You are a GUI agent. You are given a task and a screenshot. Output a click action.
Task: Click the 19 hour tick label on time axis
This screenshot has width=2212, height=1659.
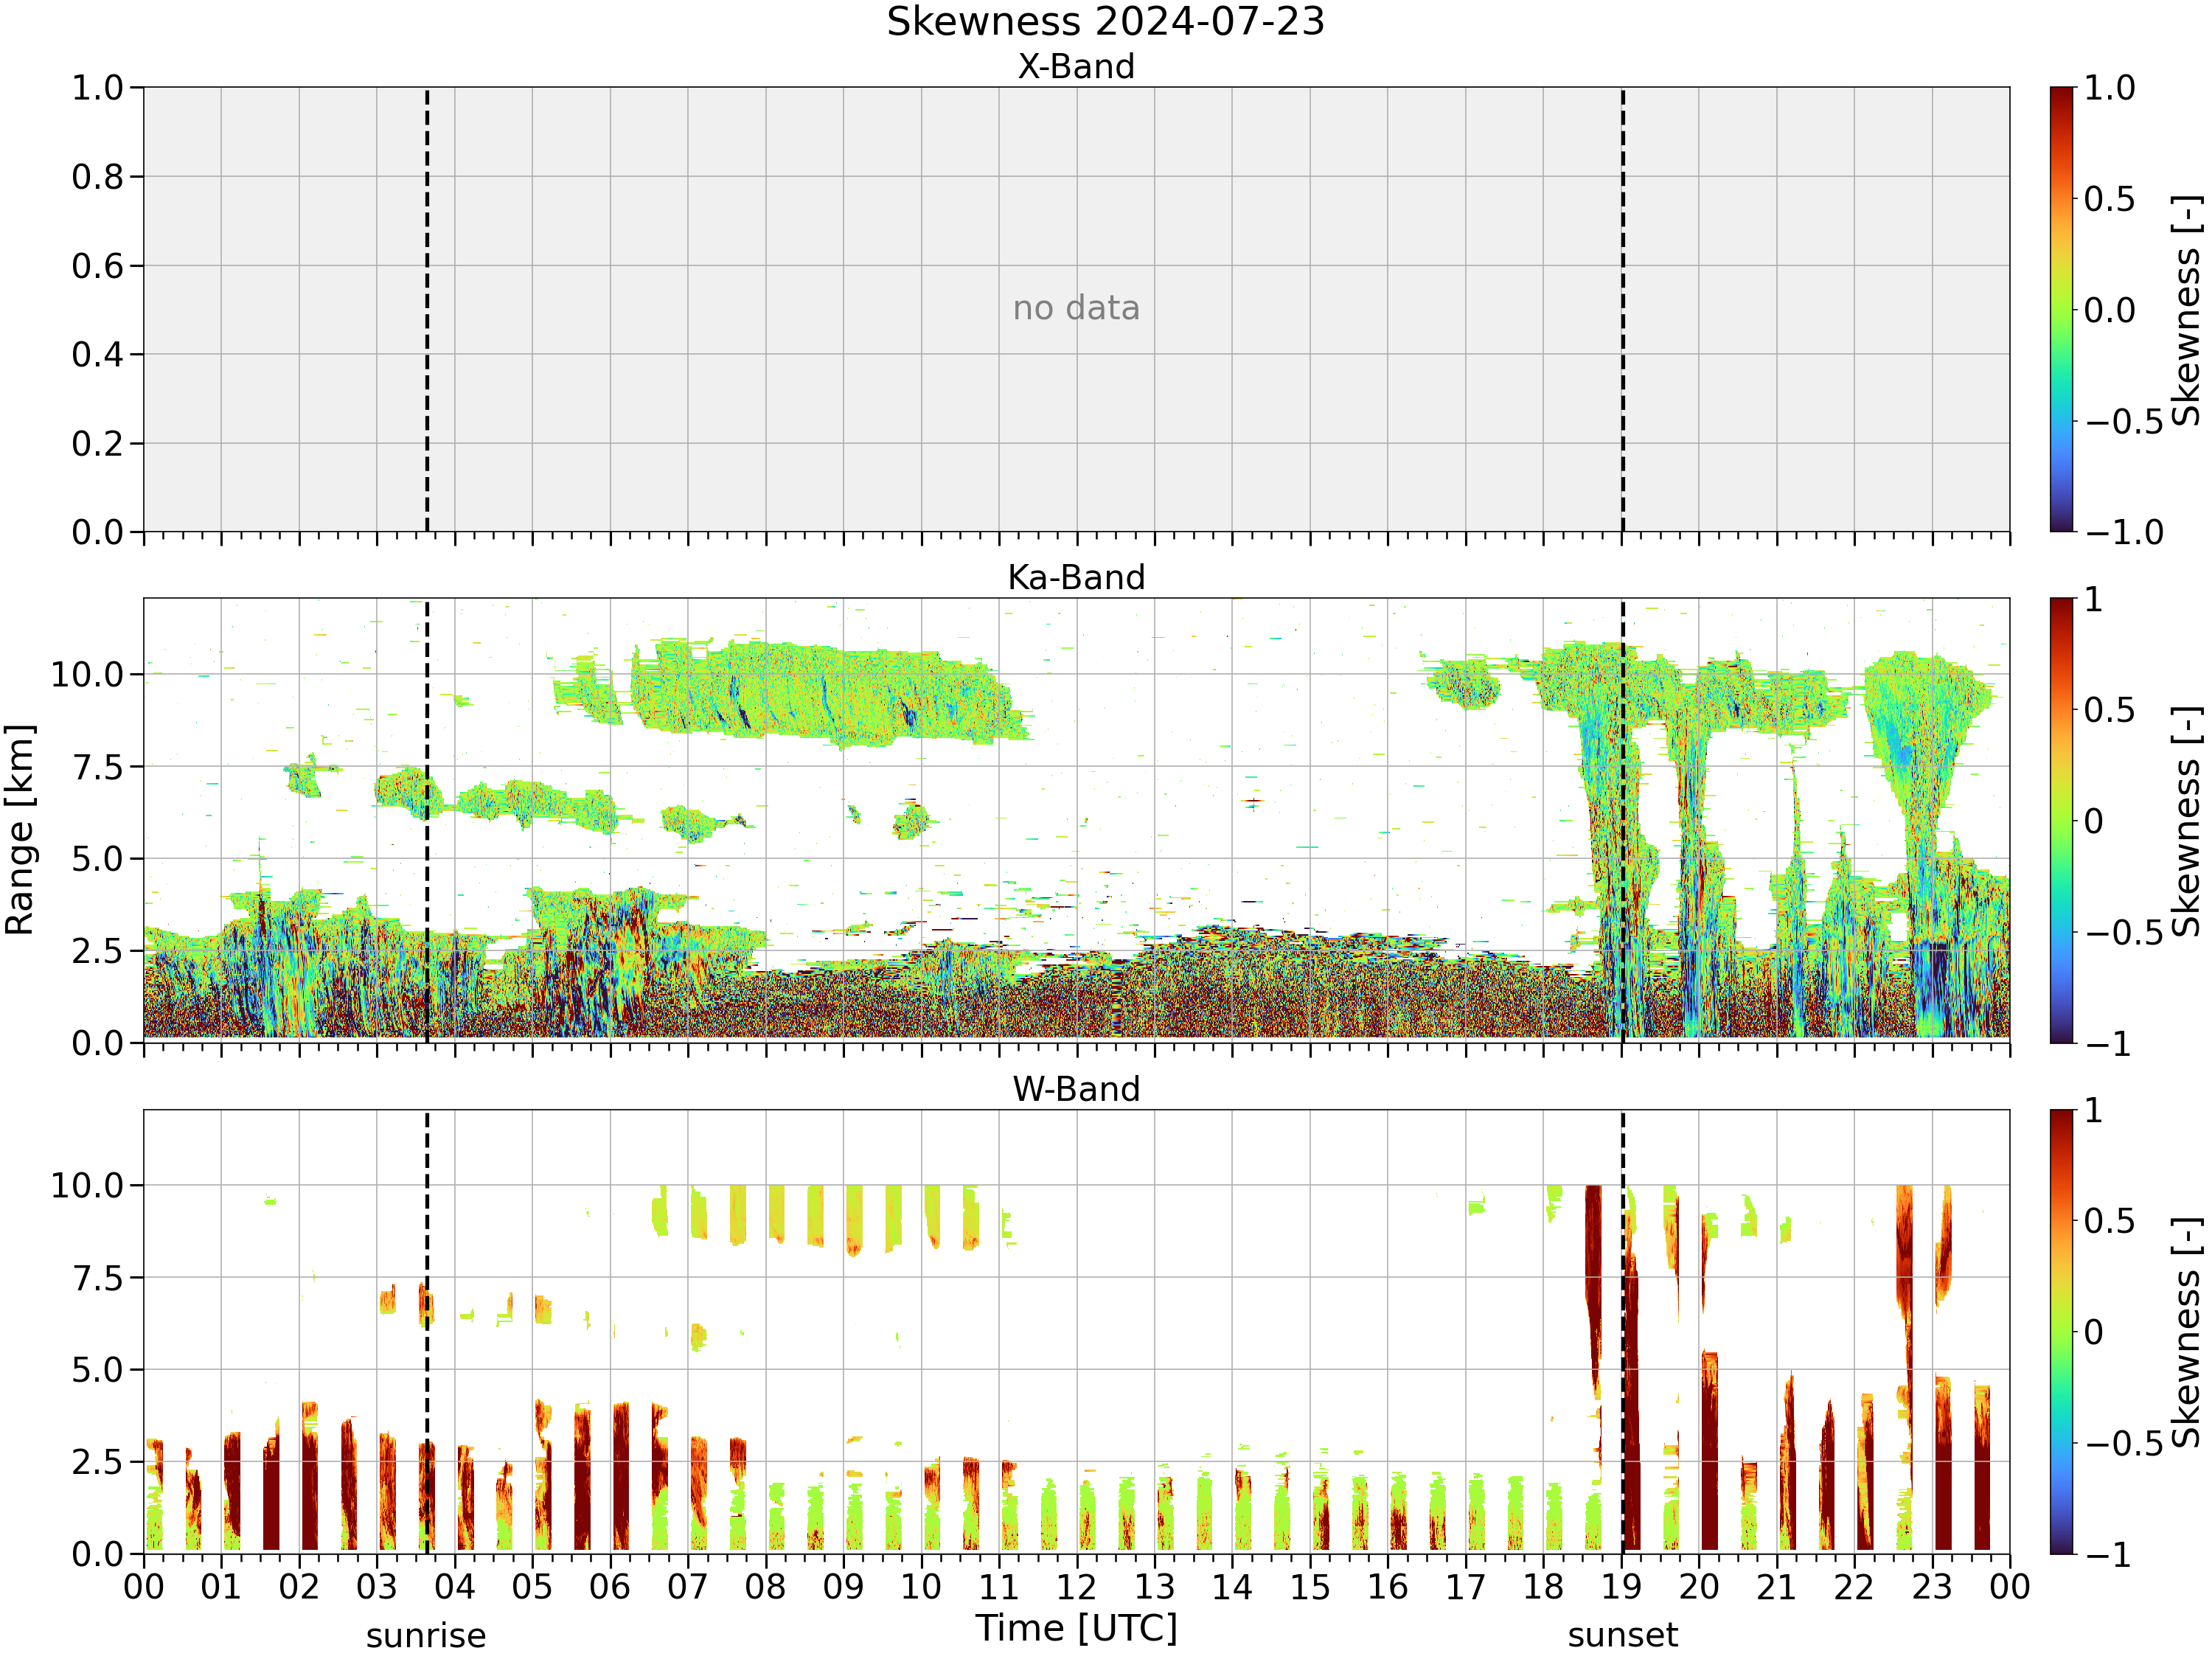(1621, 1587)
